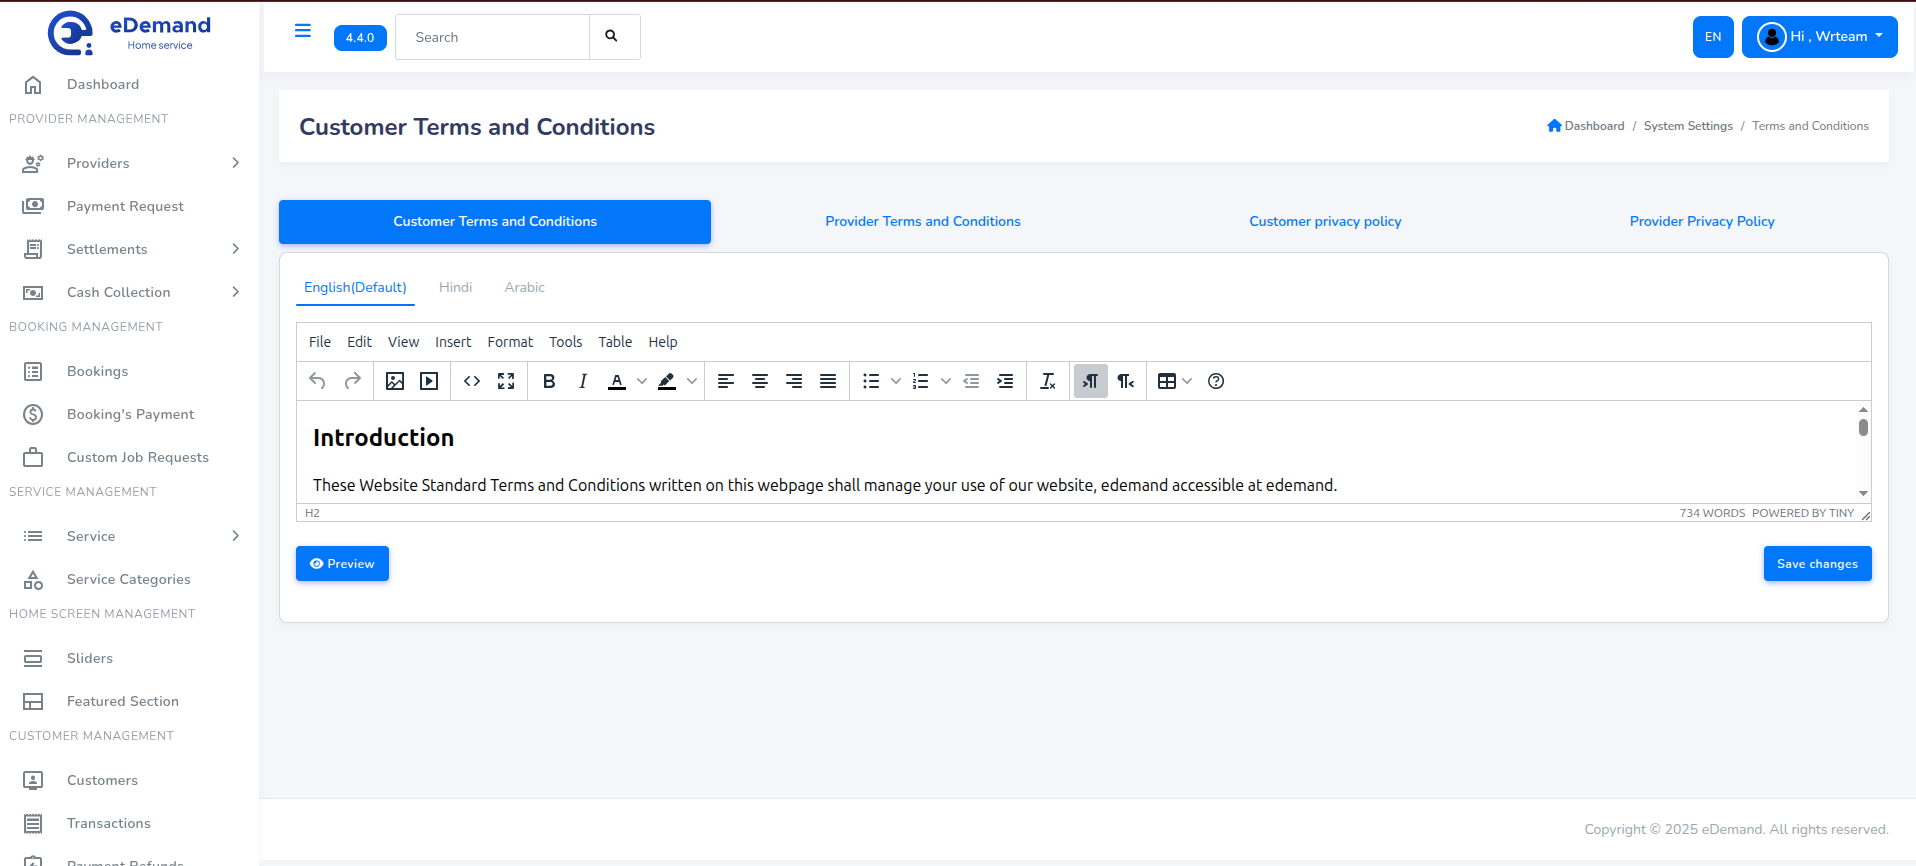Insert a bullet list
Screen dimensions: 1916x866
tap(871, 381)
